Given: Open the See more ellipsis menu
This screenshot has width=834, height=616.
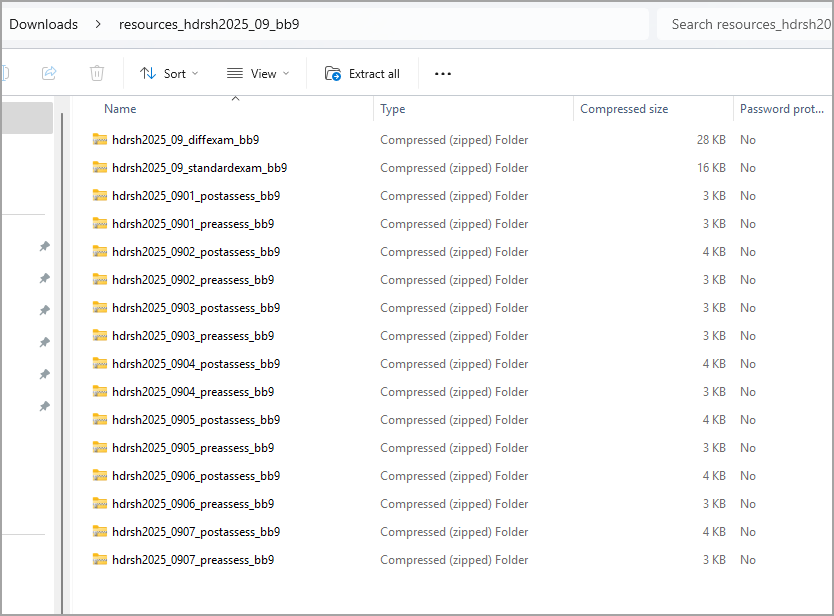Looking at the screenshot, I should point(443,74).
